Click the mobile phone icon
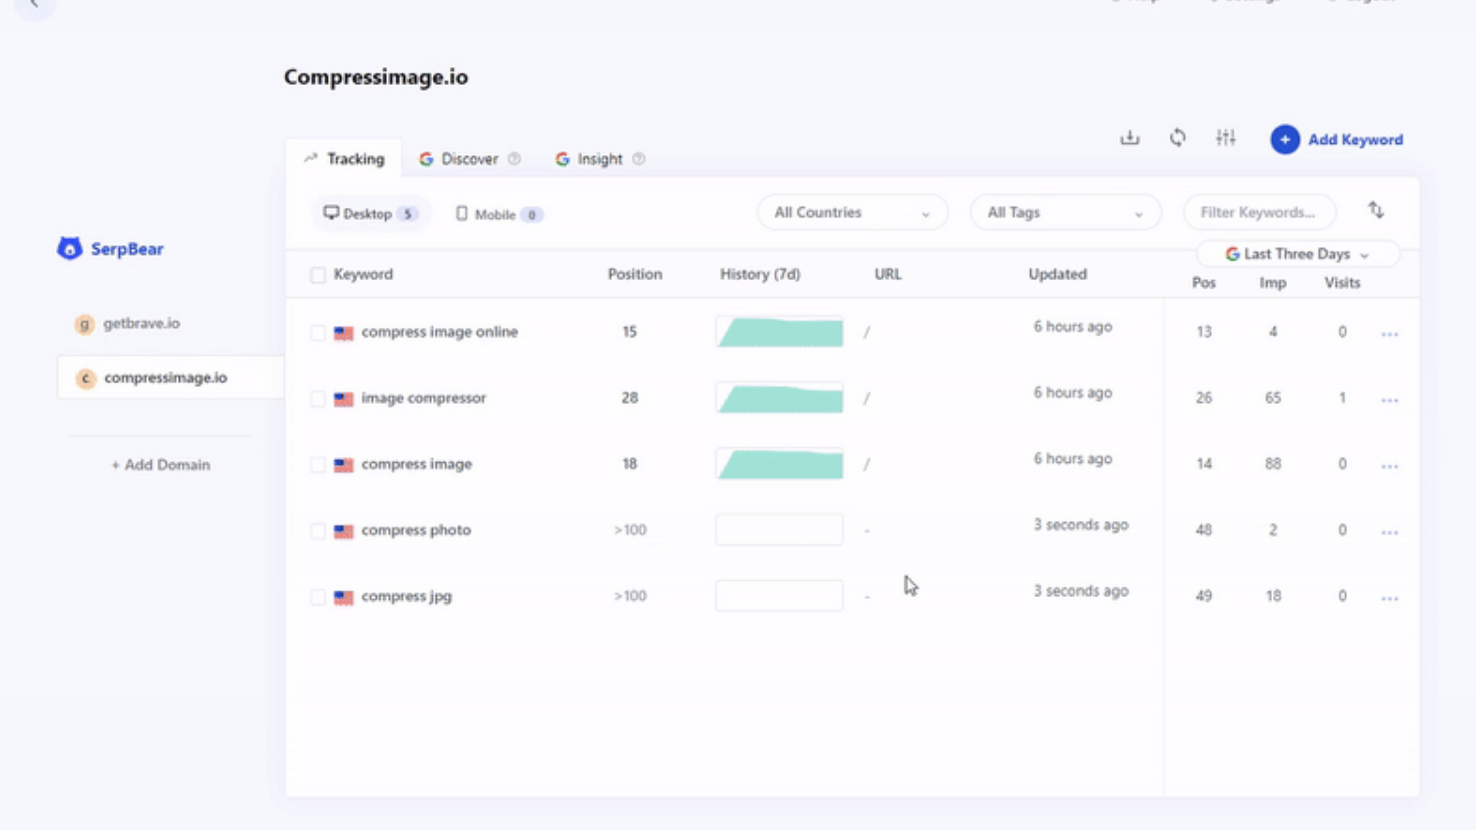Viewport: 1476px width, 830px height. (462, 213)
